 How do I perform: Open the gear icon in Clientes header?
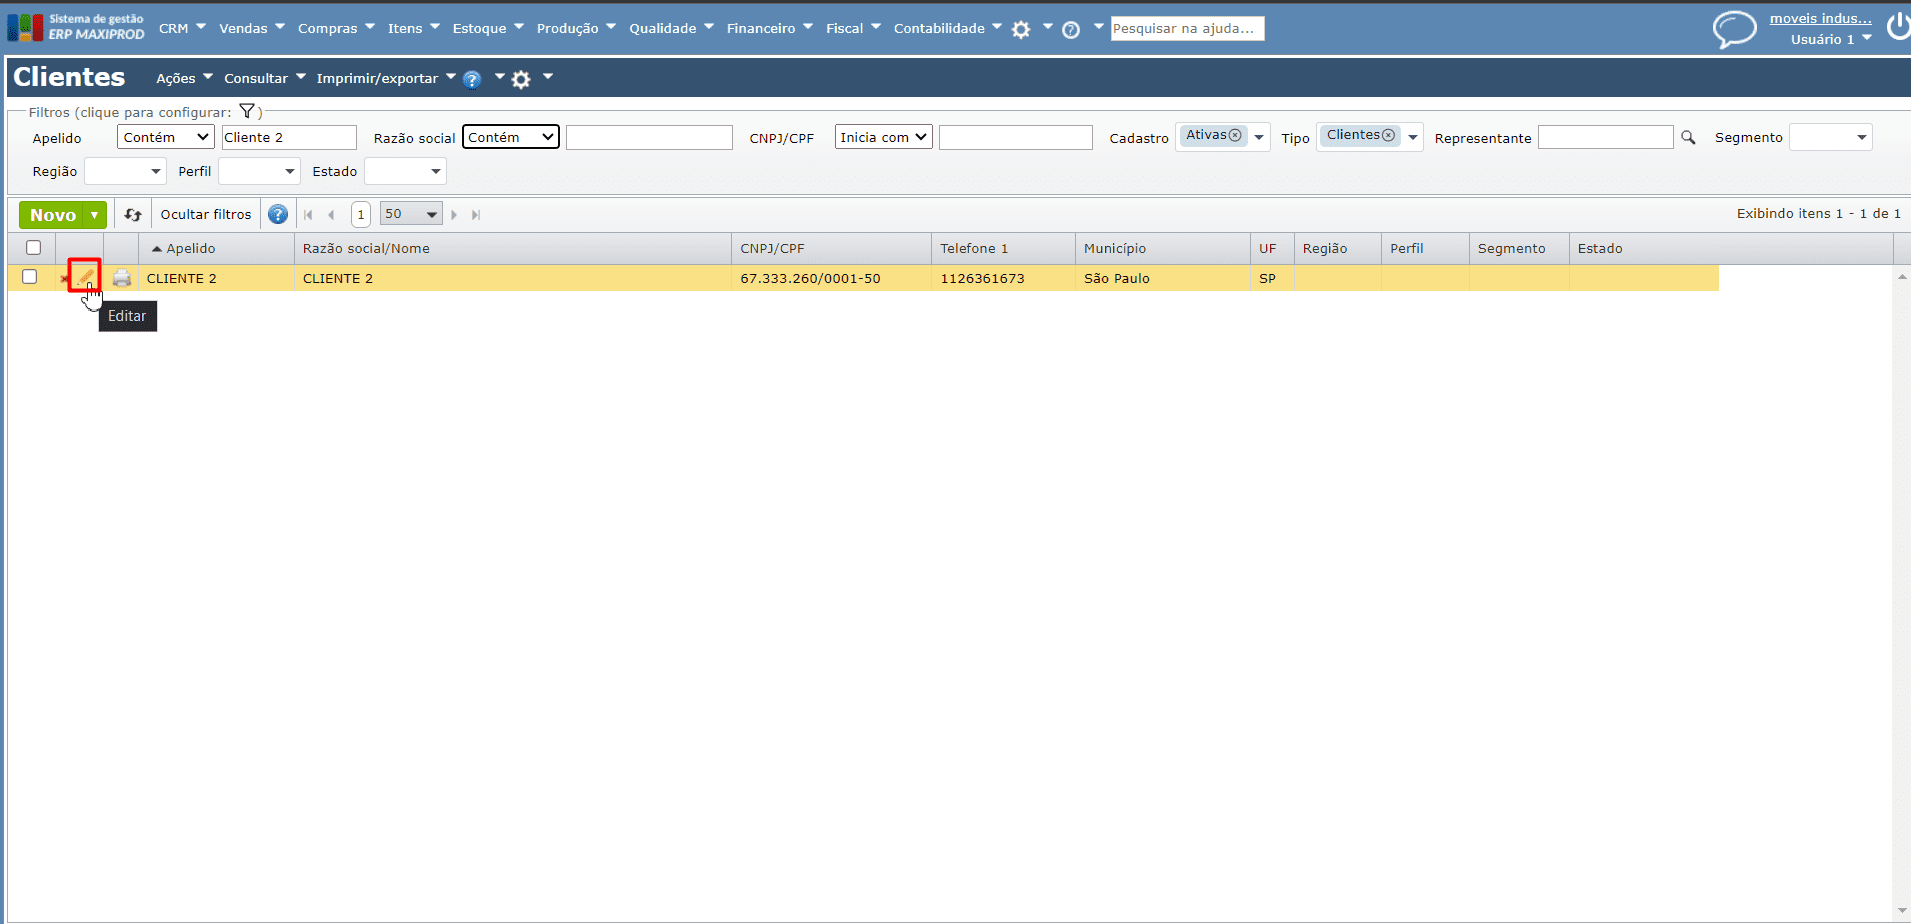click(521, 79)
